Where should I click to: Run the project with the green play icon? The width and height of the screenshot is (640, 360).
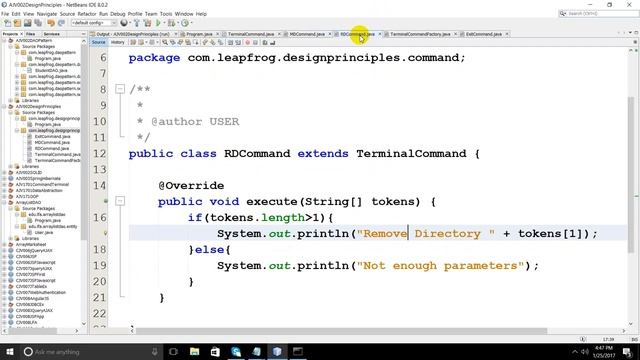(x=158, y=23)
